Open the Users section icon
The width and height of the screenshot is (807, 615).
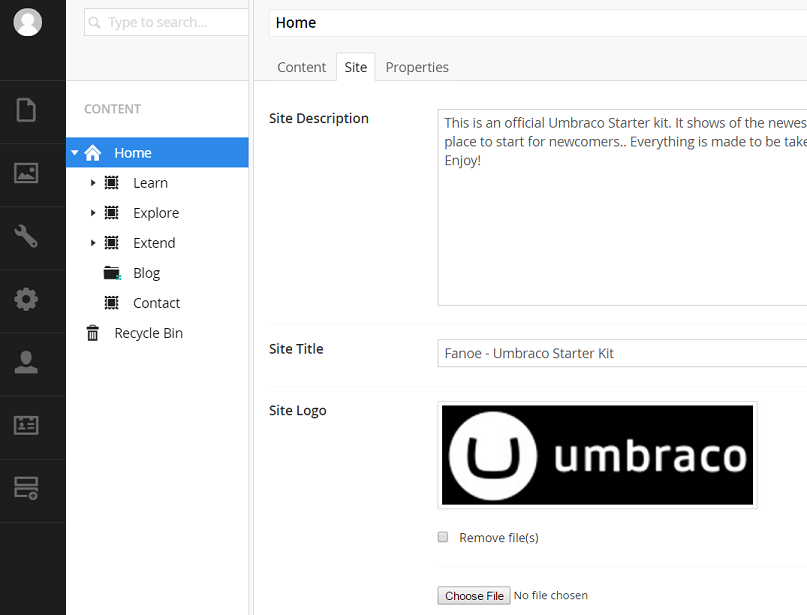[26, 362]
